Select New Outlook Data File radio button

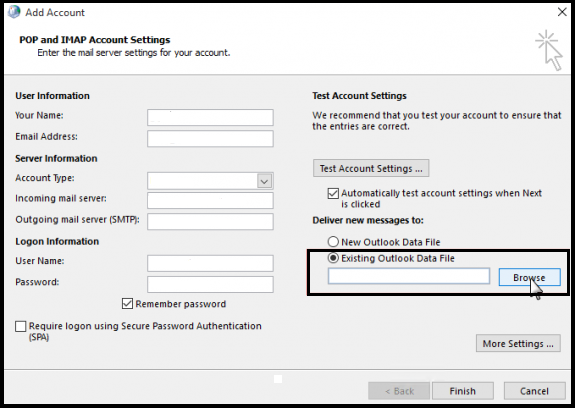click(x=333, y=242)
